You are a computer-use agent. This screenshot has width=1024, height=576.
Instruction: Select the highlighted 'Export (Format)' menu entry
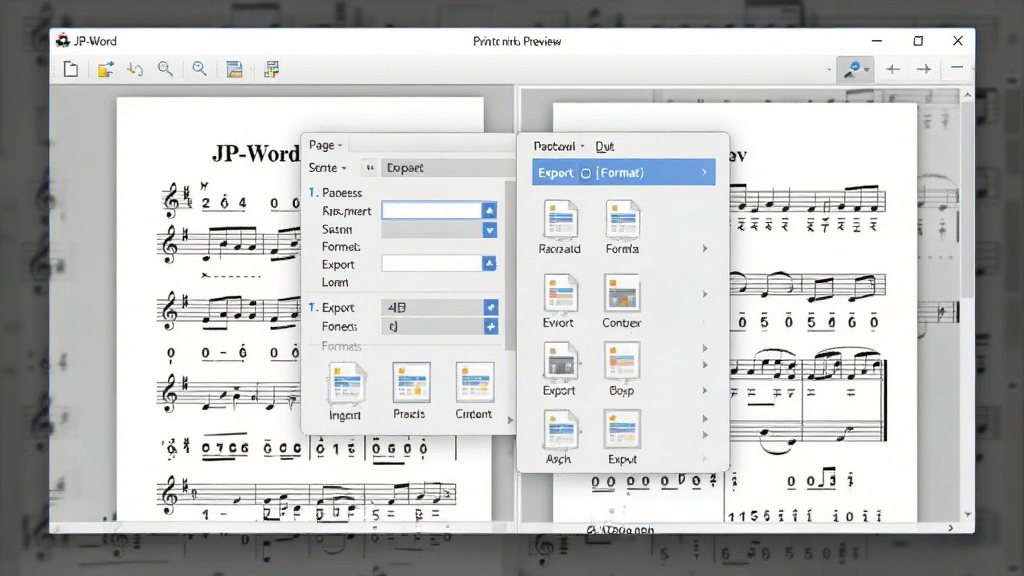[x=624, y=172]
